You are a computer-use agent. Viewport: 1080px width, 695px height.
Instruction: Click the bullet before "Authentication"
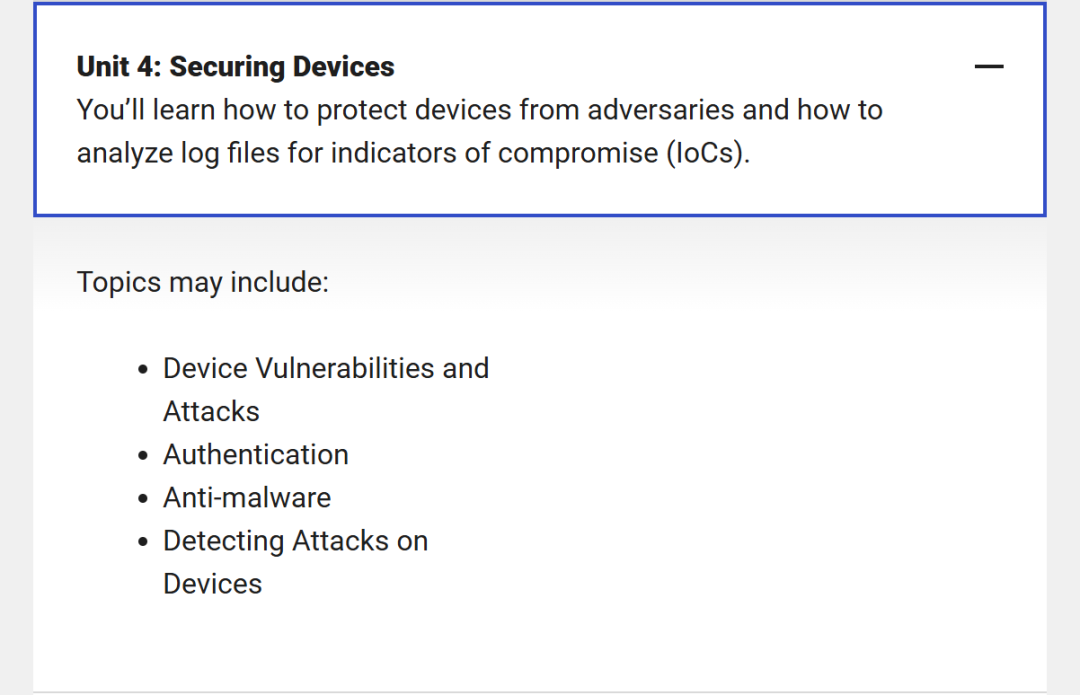point(143,455)
